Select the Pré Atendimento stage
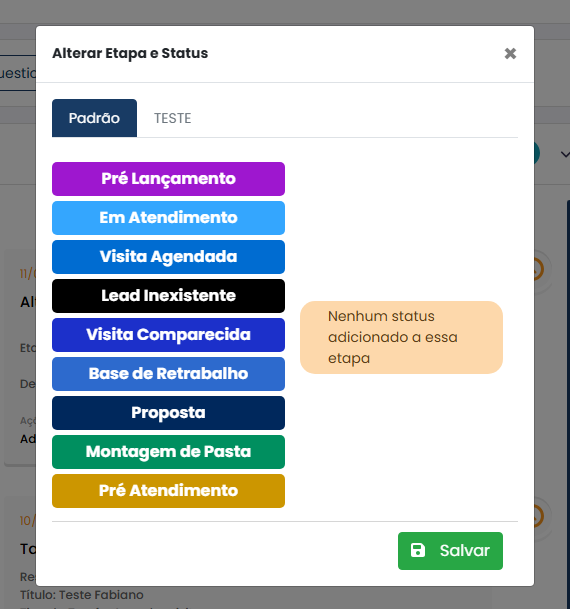 [169, 491]
